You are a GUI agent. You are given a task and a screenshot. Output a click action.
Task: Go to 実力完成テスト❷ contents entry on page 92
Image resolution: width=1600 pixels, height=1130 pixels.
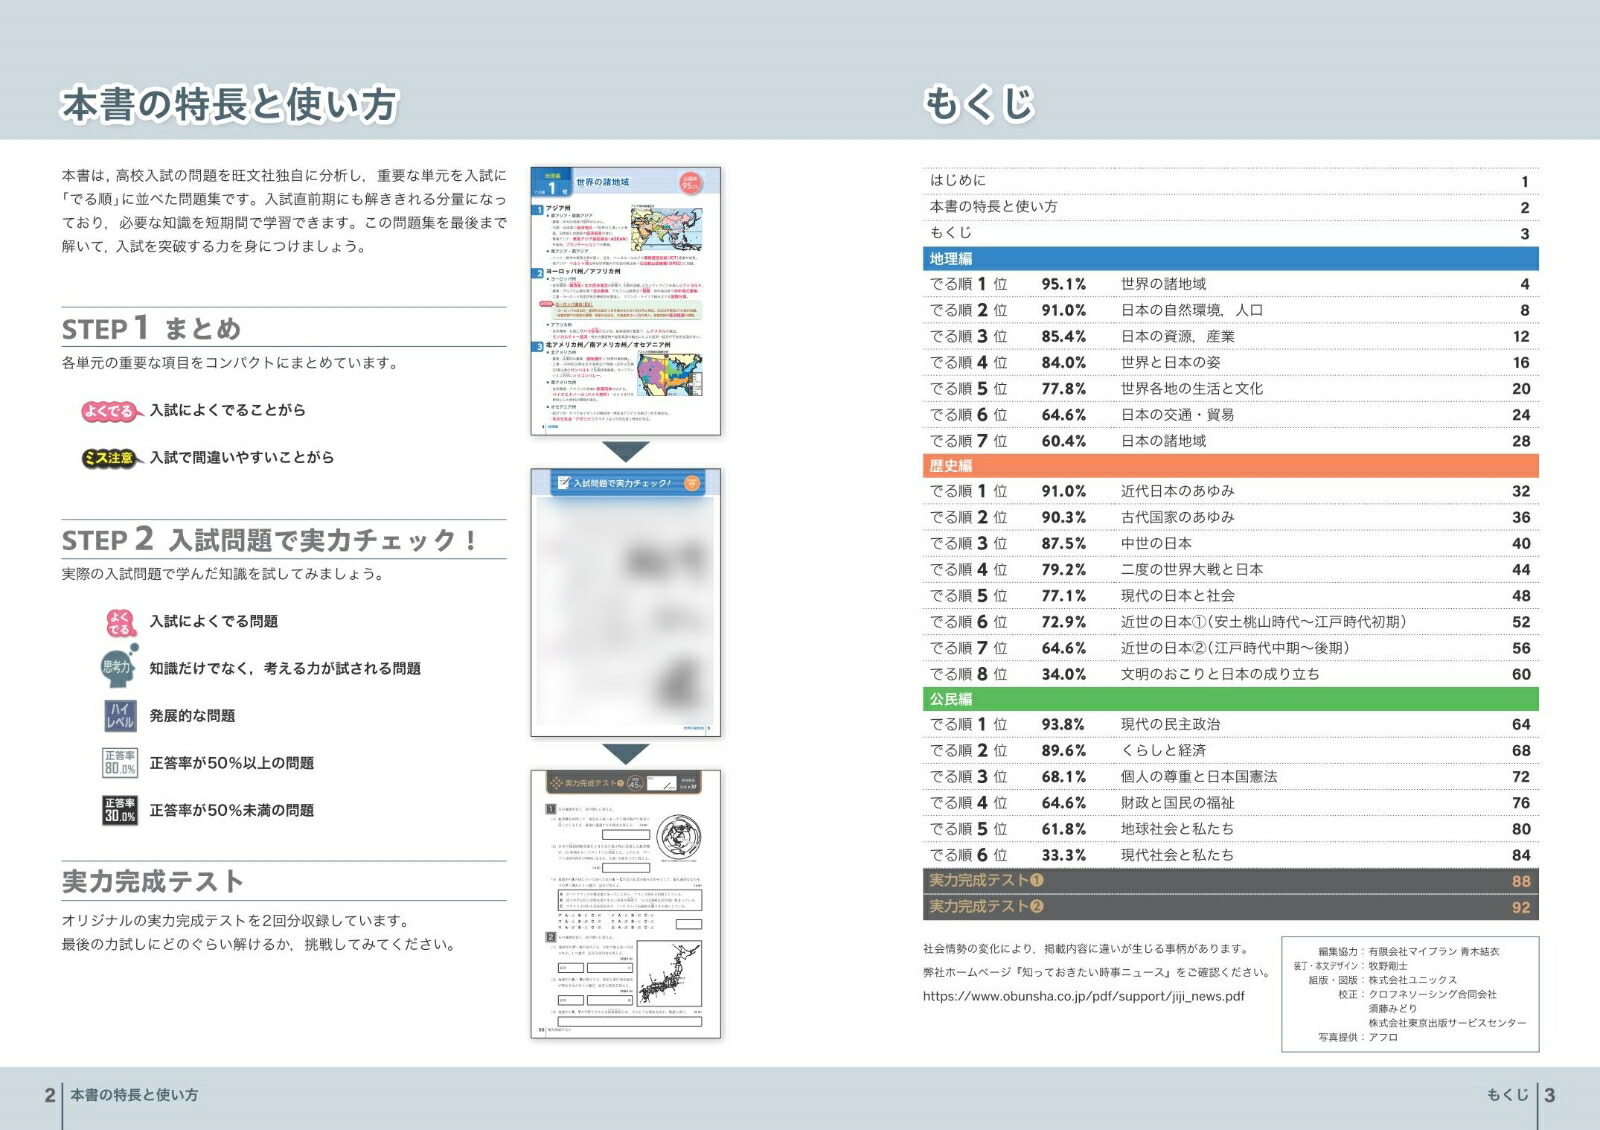1230,907
